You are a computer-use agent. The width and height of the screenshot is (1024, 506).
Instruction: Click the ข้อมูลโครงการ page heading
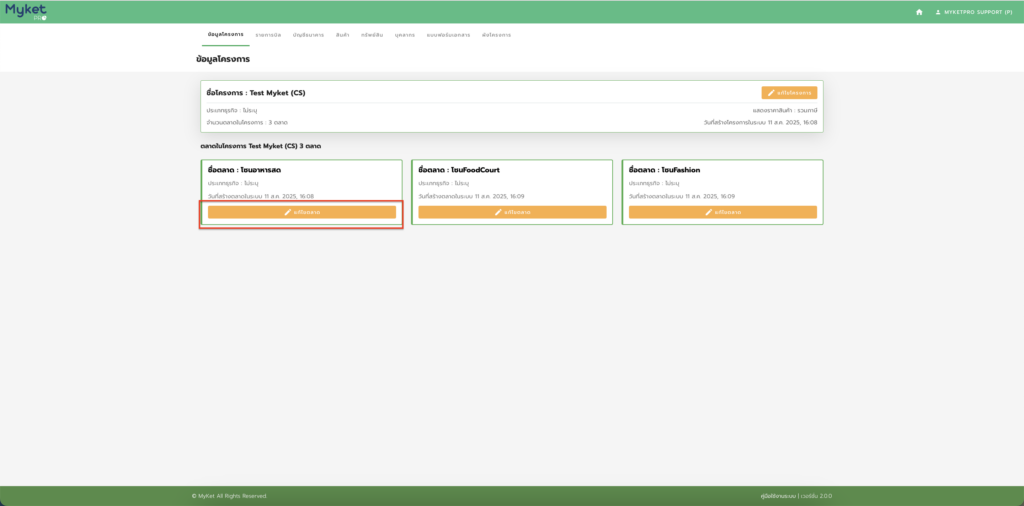pyautogui.click(x=223, y=59)
